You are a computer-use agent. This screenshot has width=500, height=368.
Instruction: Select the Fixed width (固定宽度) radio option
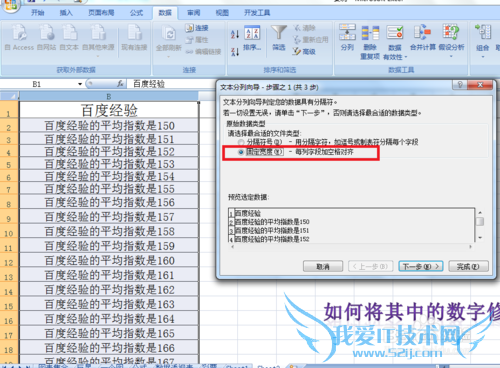tap(241, 152)
